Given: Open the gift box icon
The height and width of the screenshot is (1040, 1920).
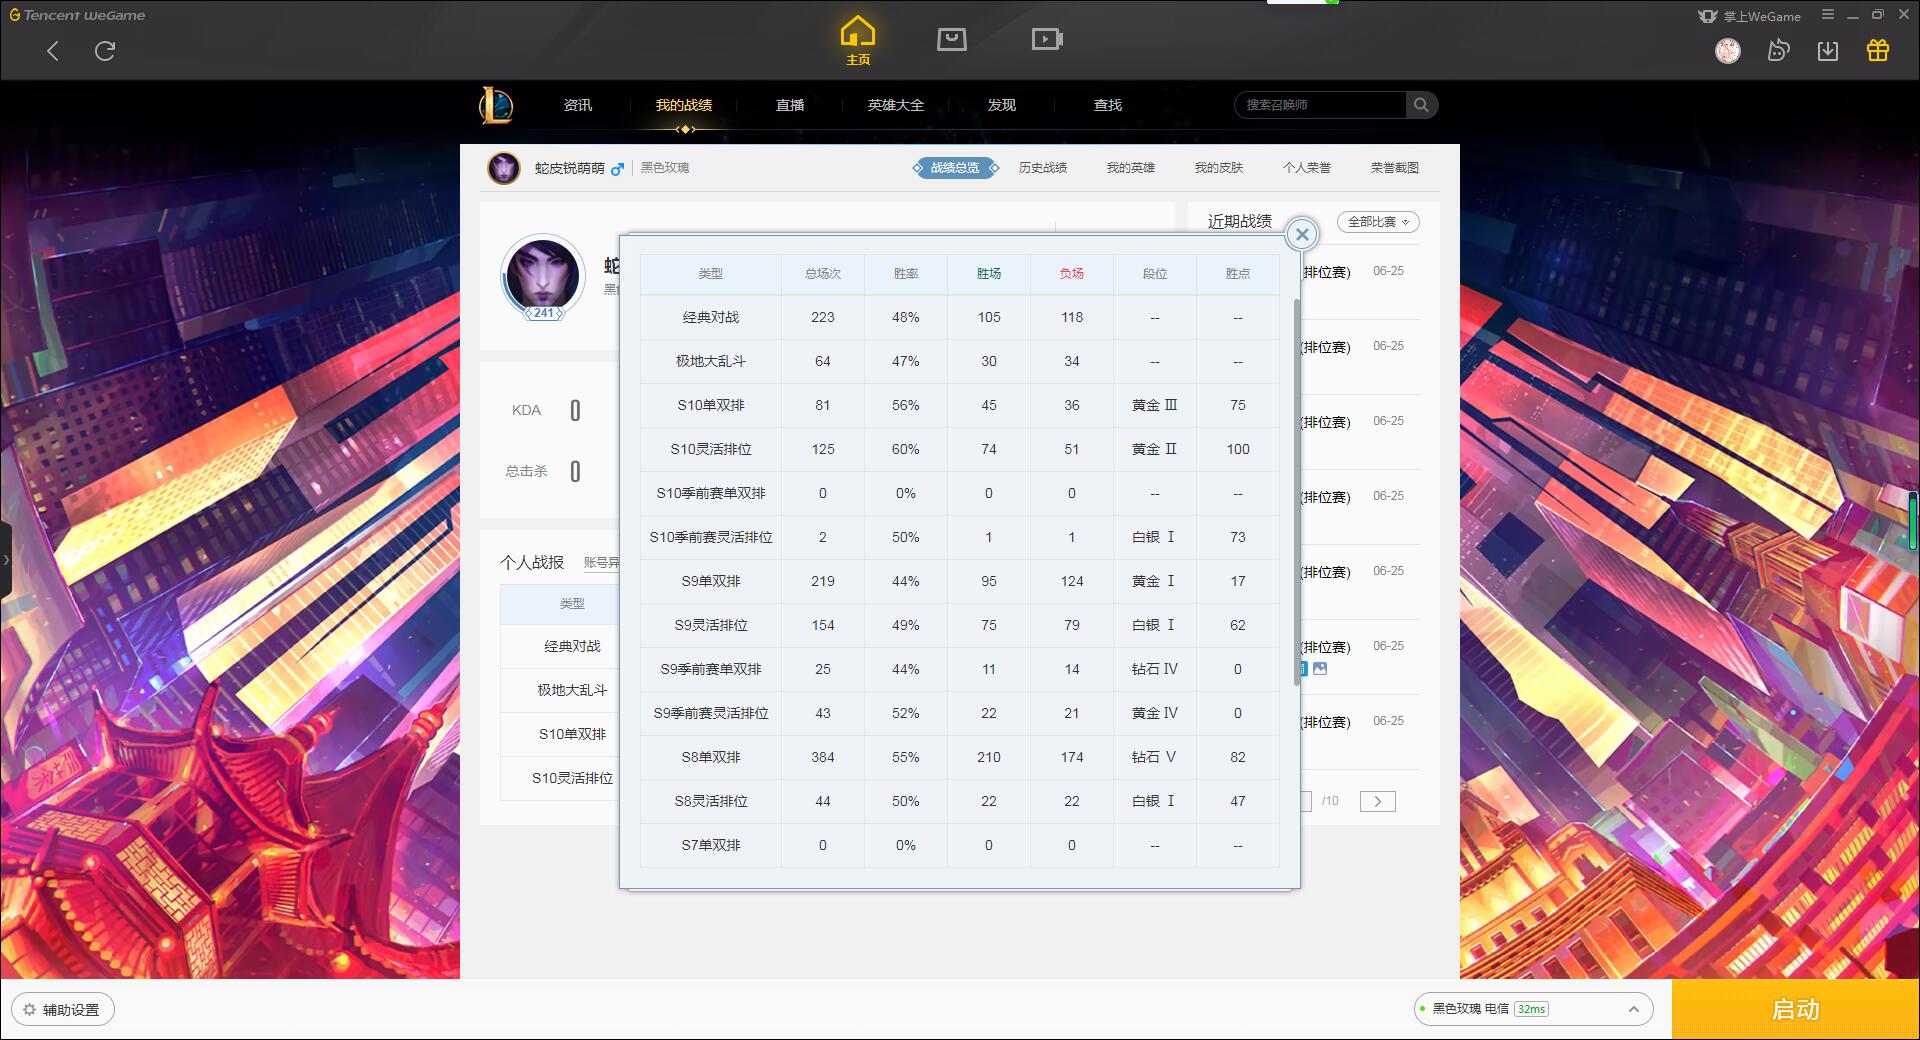Looking at the screenshot, I should [x=1878, y=51].
